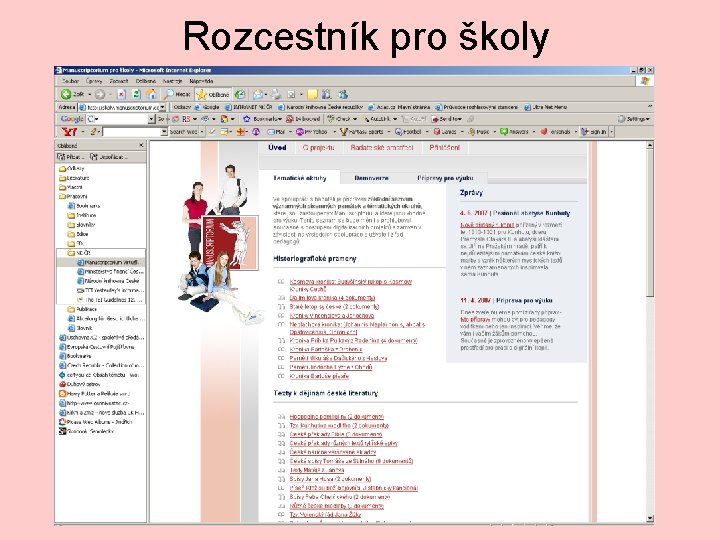Click the Yahoo toolbar search field
The image size is (720, 540).
click(135, 132)
